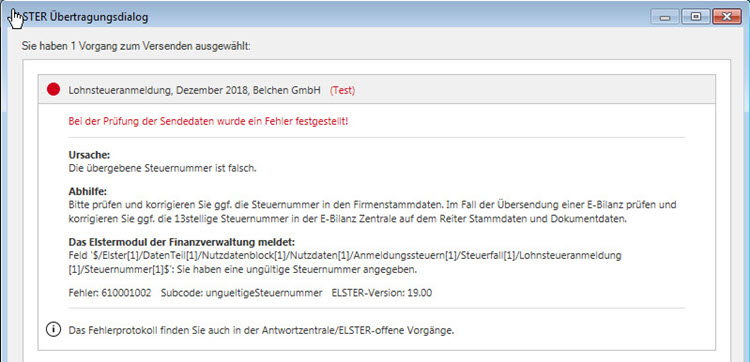Click the window title 'ELSTER Übertragungsdialog'
The image size is (750, 362).
[85, 17]
